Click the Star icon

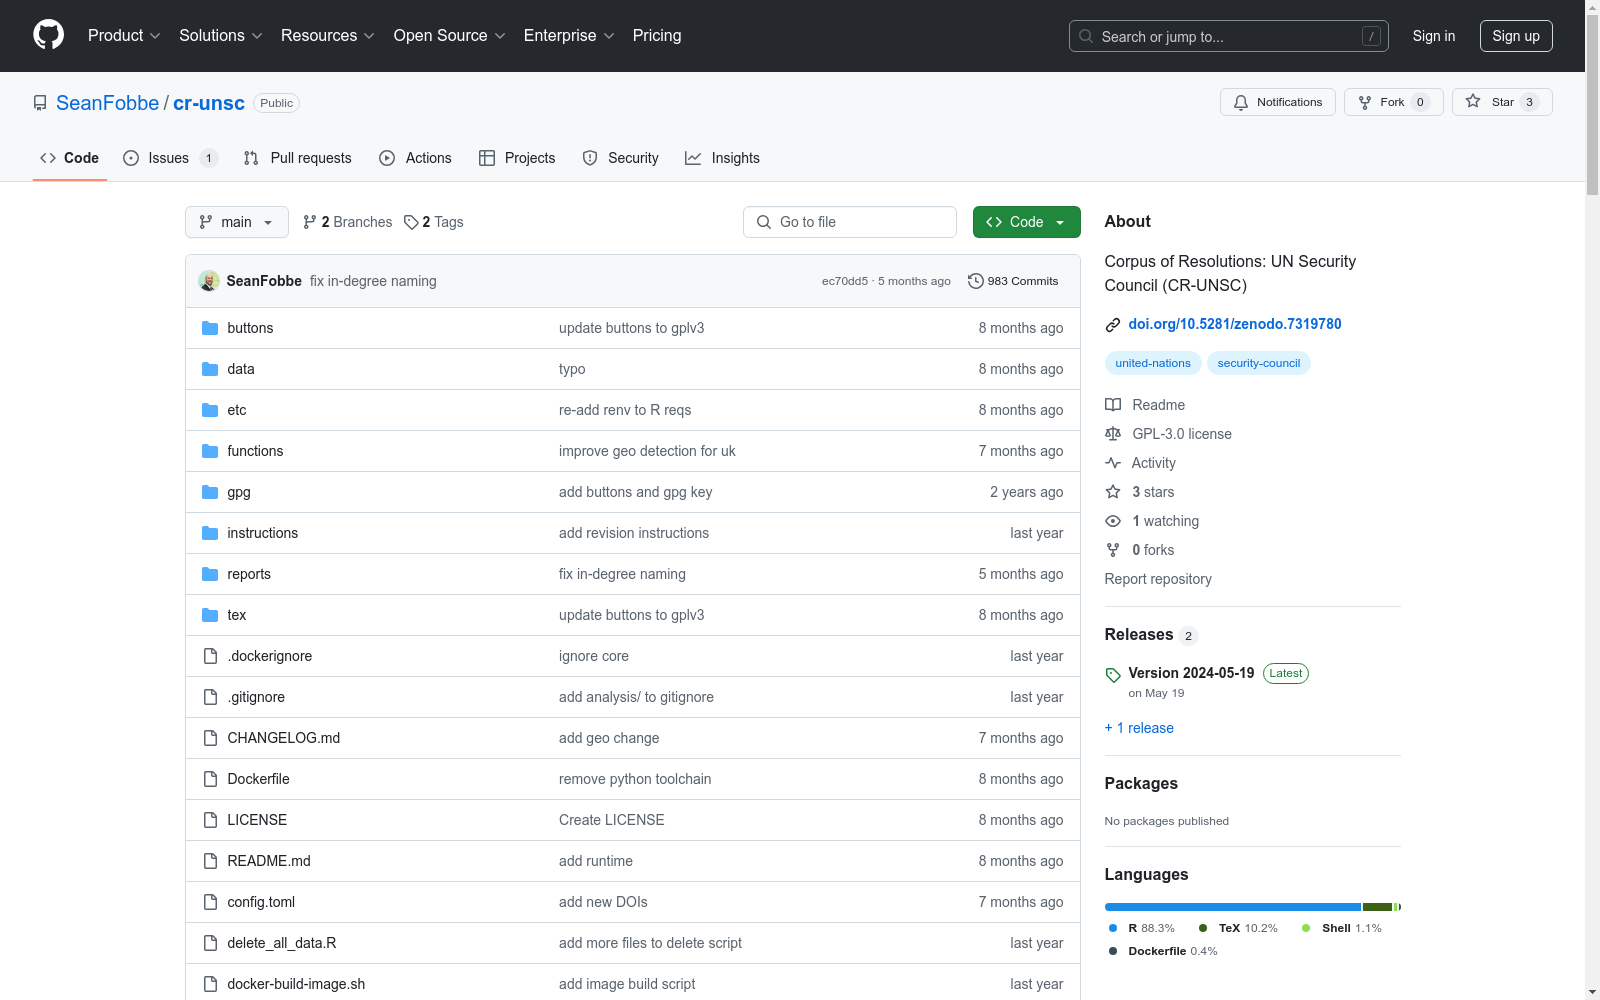[1473, 101]
